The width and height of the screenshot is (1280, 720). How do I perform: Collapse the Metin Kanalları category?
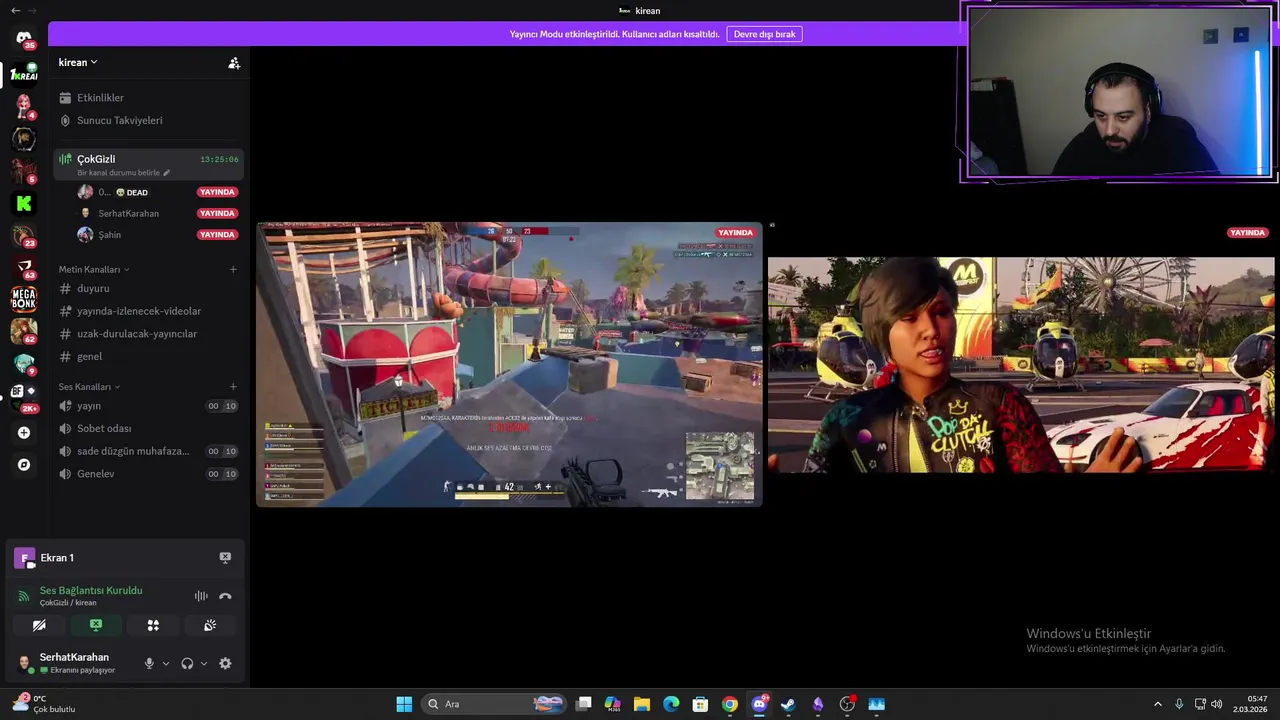click(x=94, y=269)
